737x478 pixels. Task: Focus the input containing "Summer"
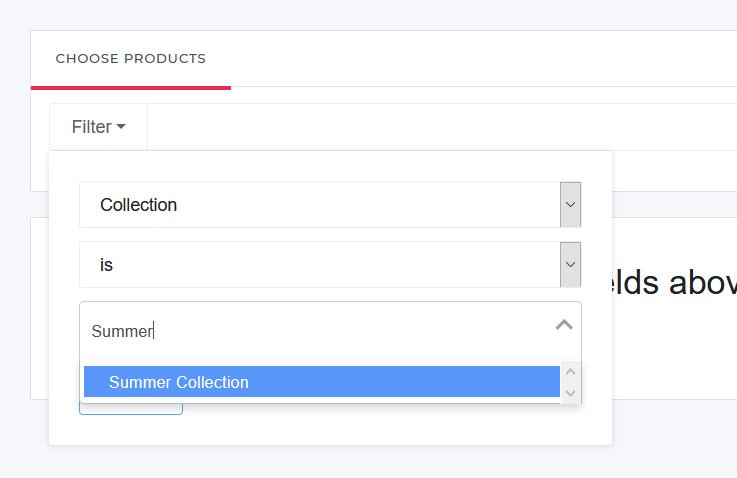pos(320,331)
